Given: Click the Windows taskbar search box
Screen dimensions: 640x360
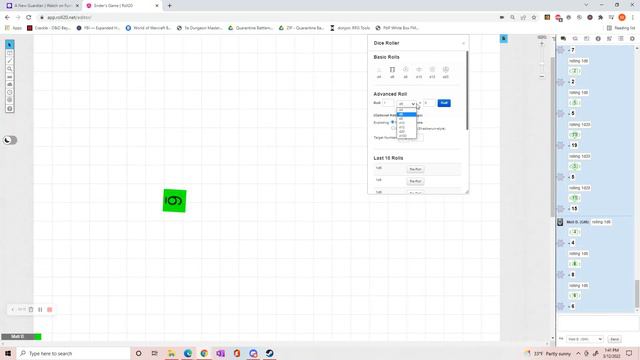Looking at the screenshot, I should pyautogui.click(x=73, y=353).
